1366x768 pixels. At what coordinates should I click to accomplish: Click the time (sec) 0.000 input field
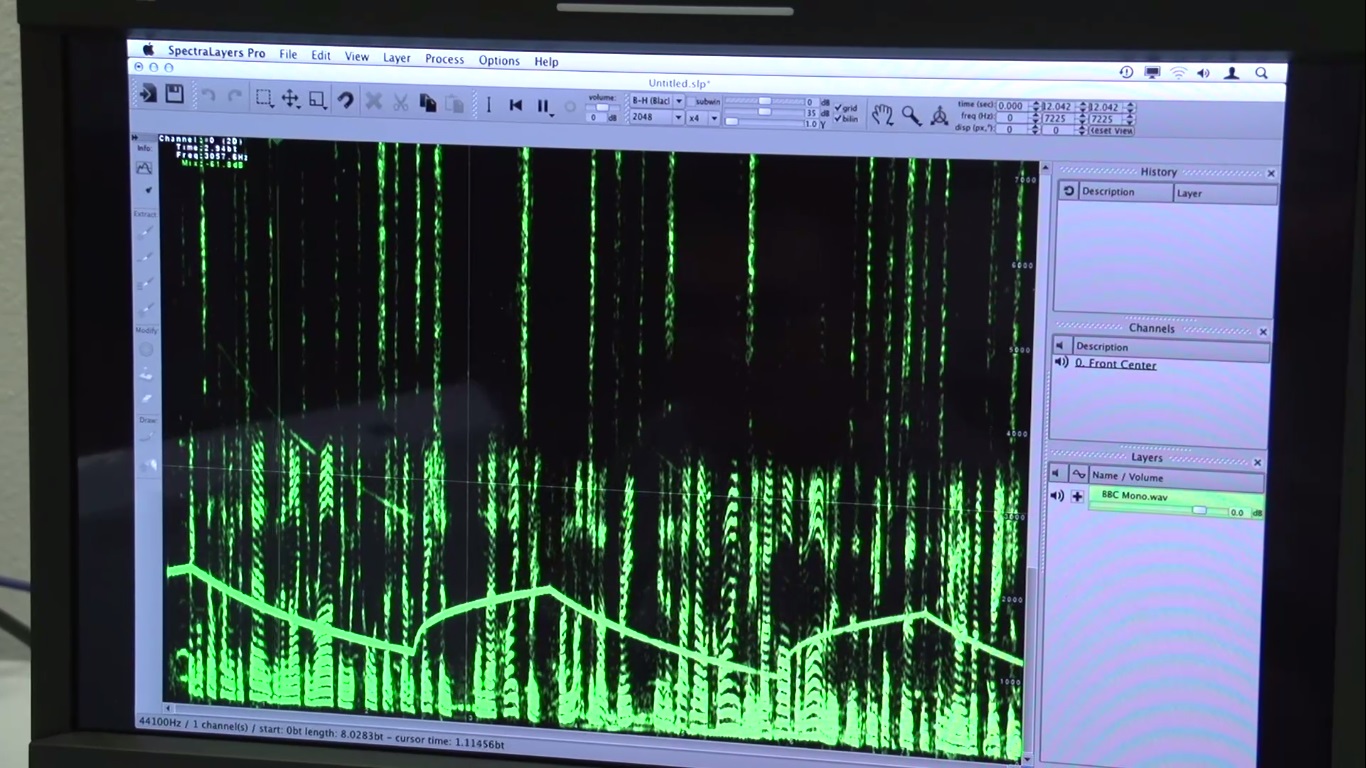1012,106
